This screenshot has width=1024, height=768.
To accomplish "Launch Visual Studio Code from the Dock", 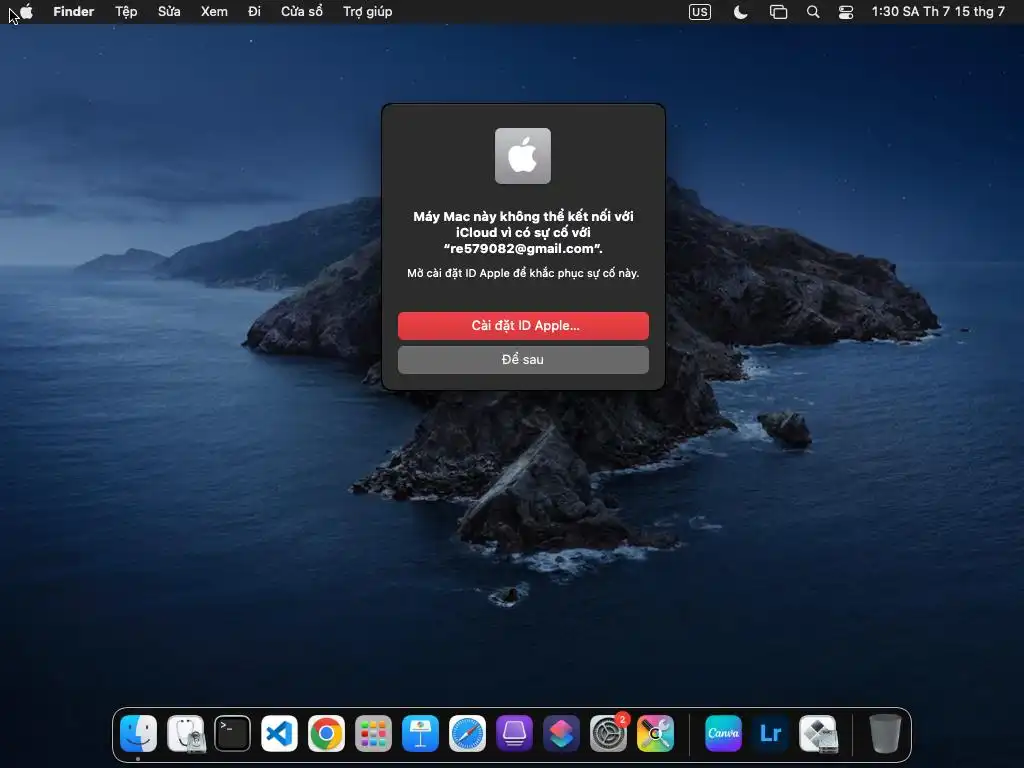I will tap(280, 733).
